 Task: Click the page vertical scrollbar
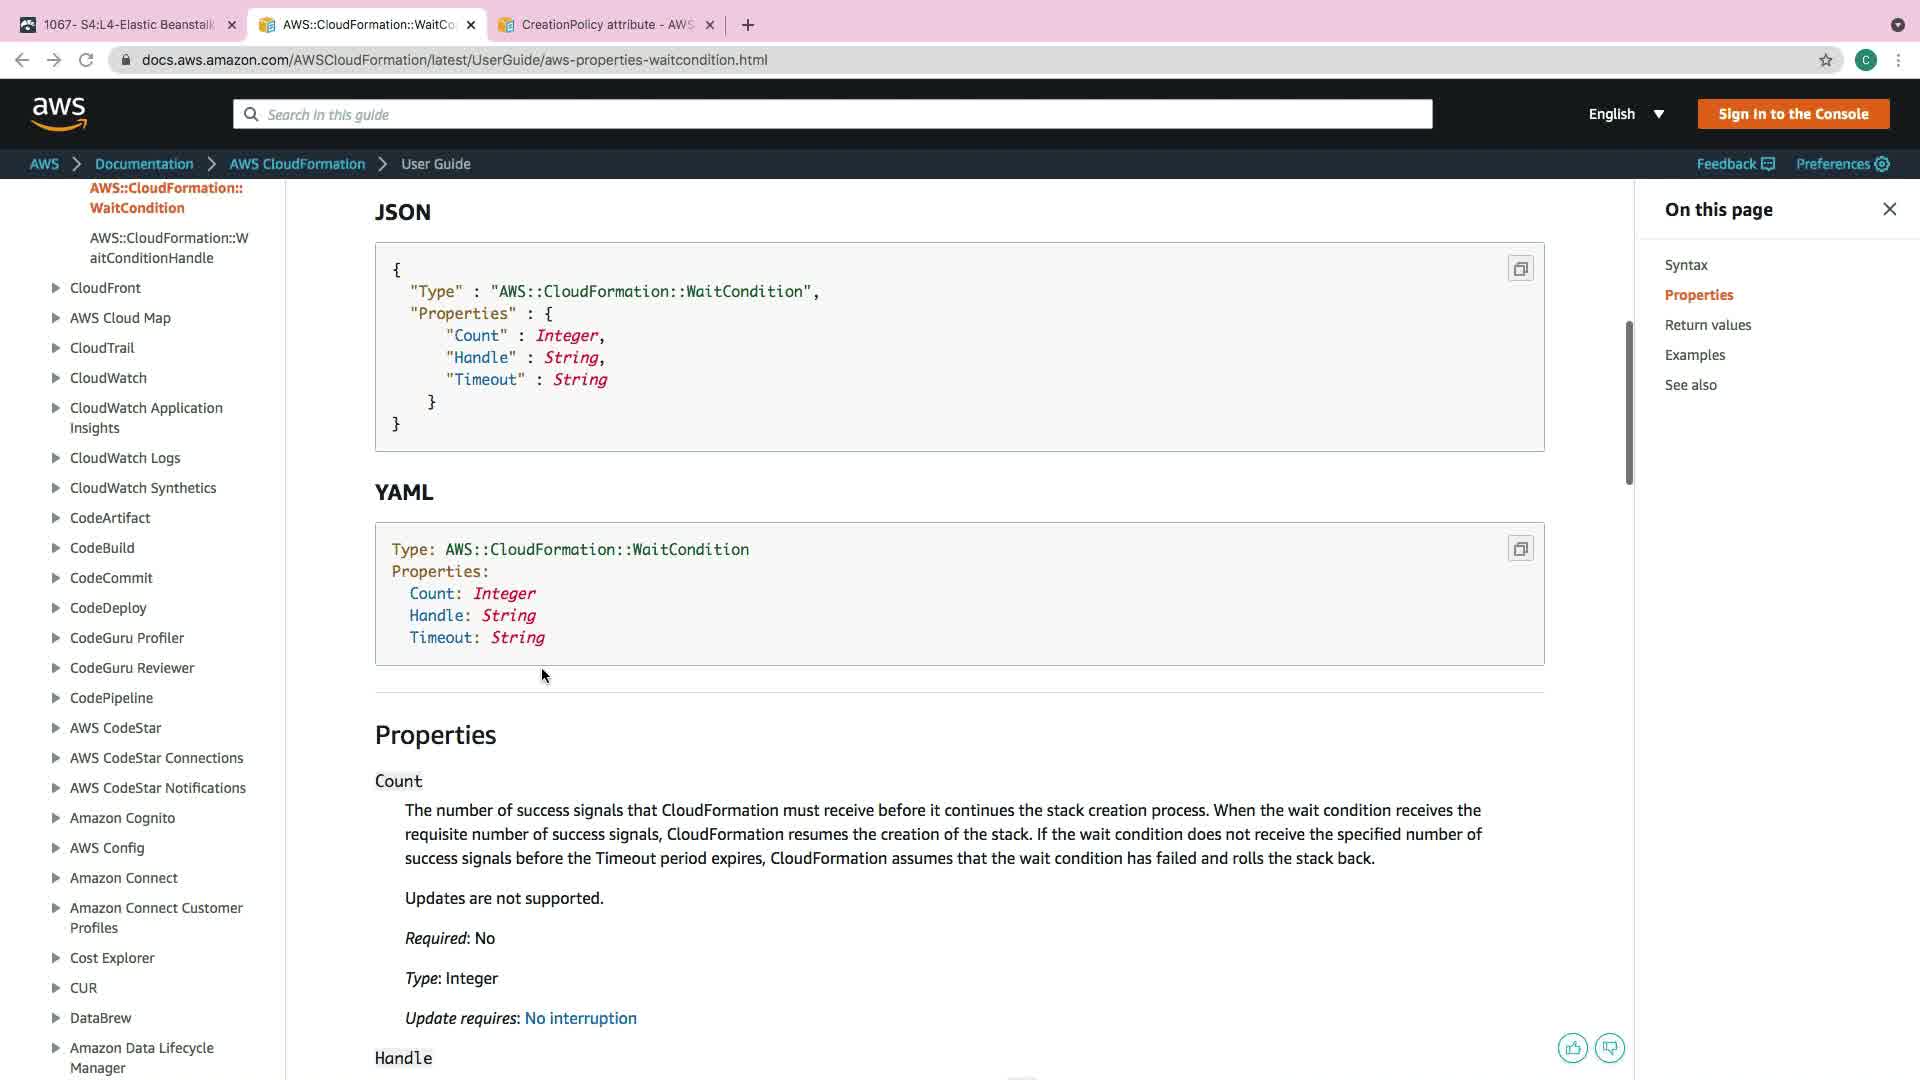point(1628,402)
